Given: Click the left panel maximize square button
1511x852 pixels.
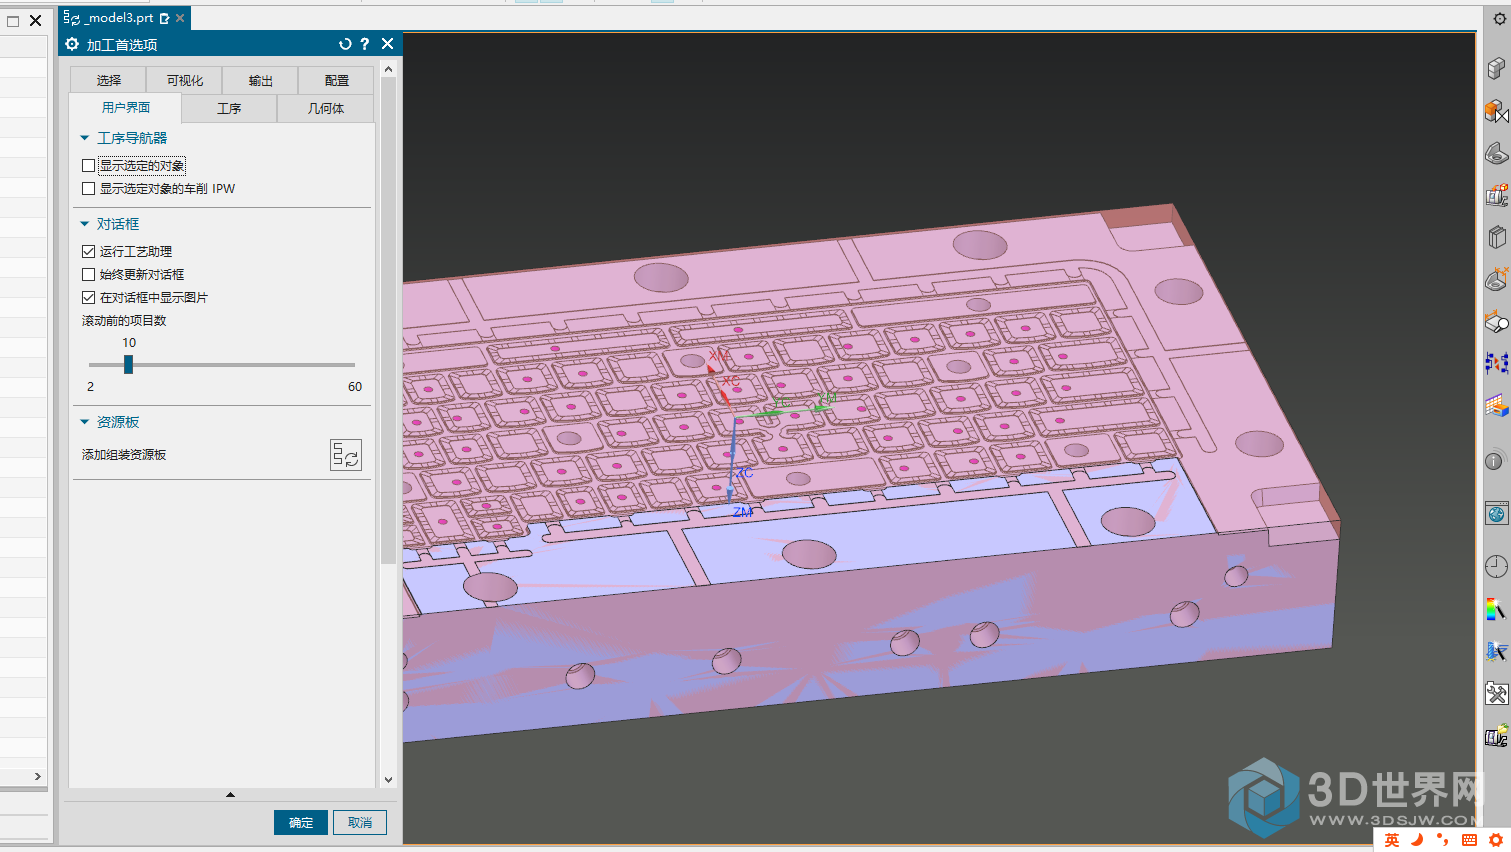Looking at the screenshot, I should 13,20.
